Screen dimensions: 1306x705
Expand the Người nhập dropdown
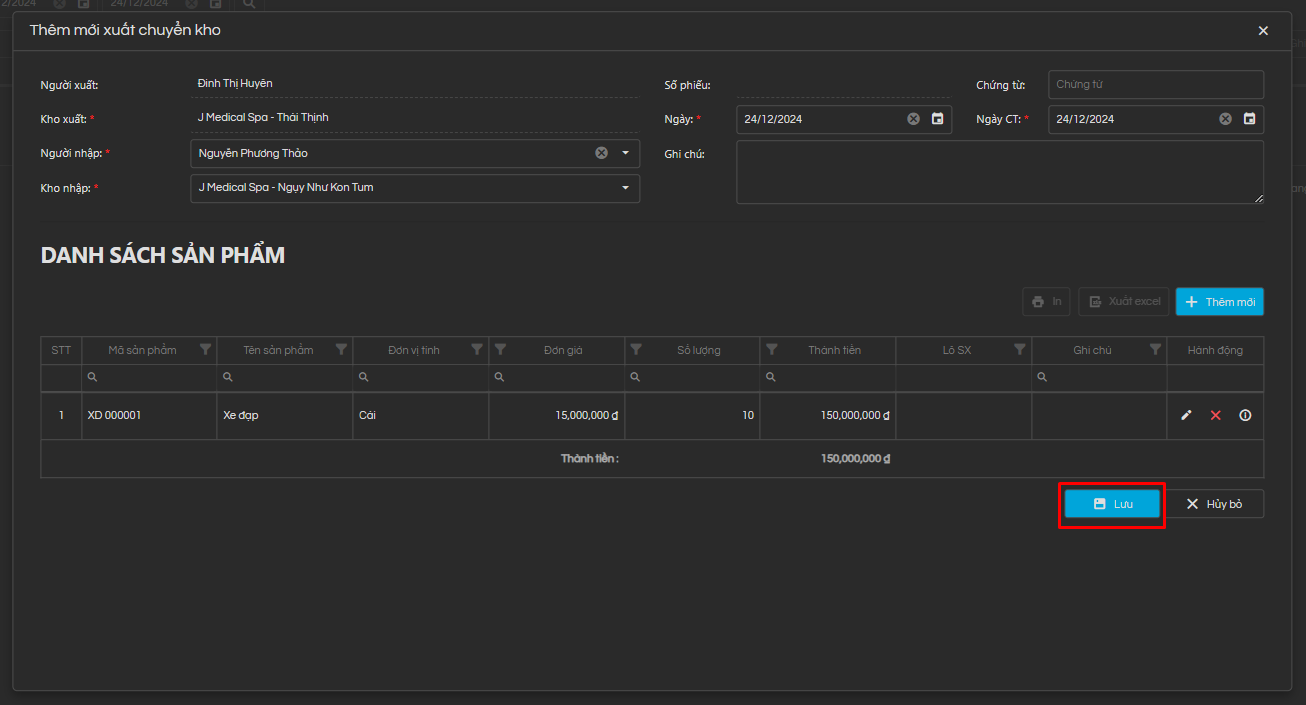pos(626,153)
